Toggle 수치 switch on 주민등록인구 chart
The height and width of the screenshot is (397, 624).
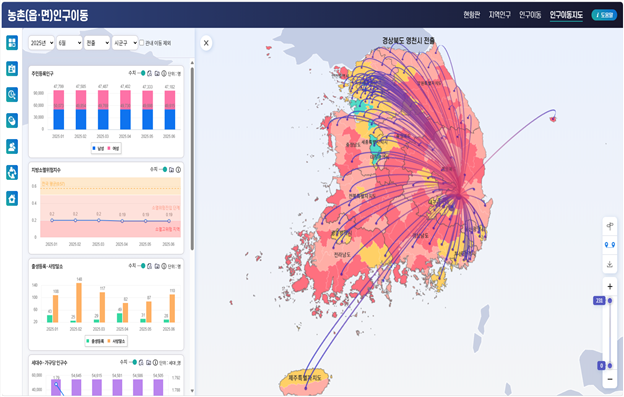142,73
